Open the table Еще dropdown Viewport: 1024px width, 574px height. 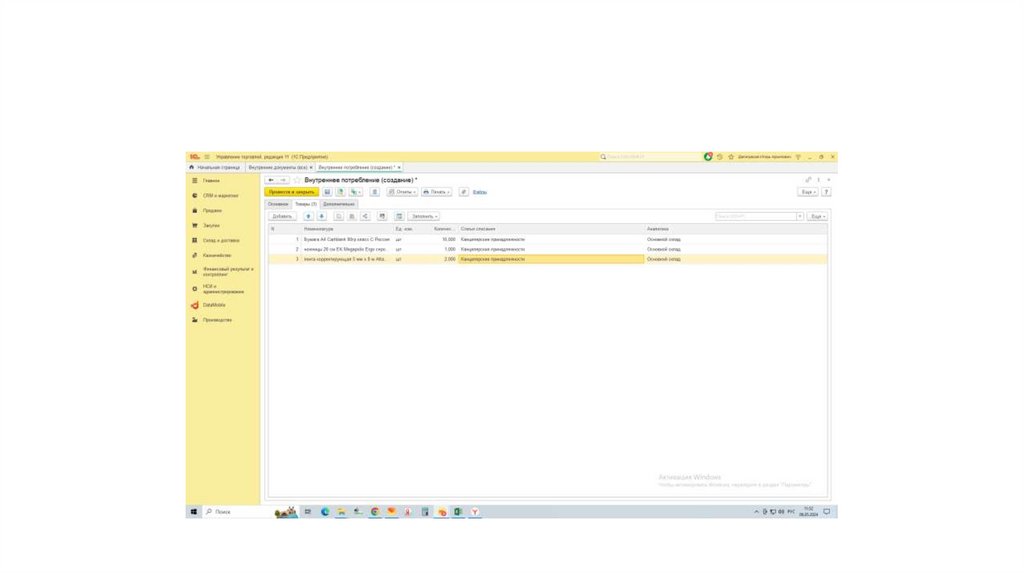point(817,216)
